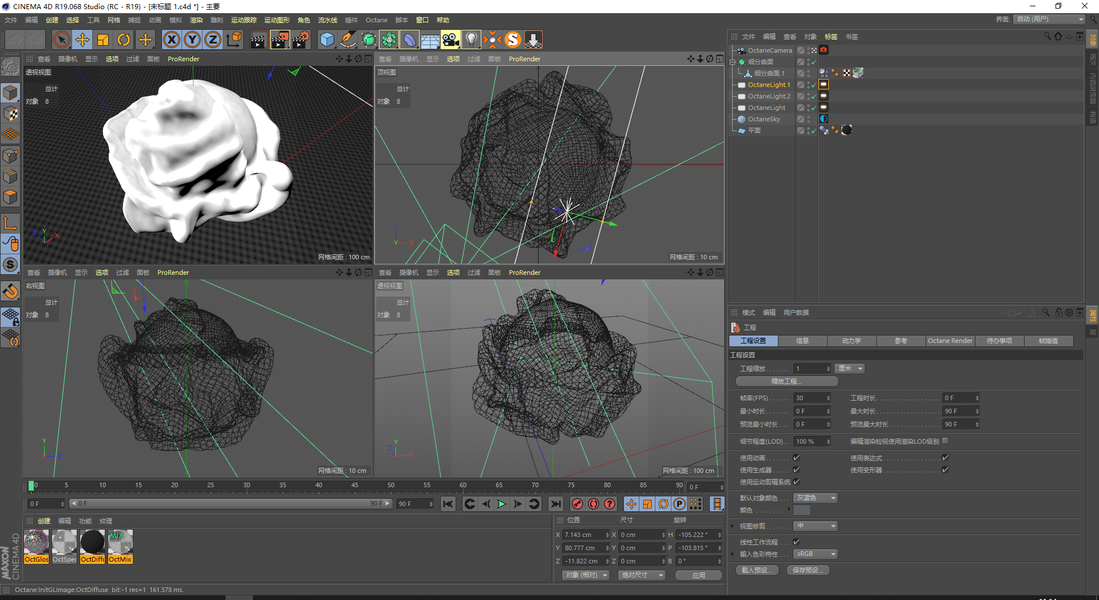Toggle 使用表达式 checkbox
This screenshot has width=1099, height=600.
point(945,458)
